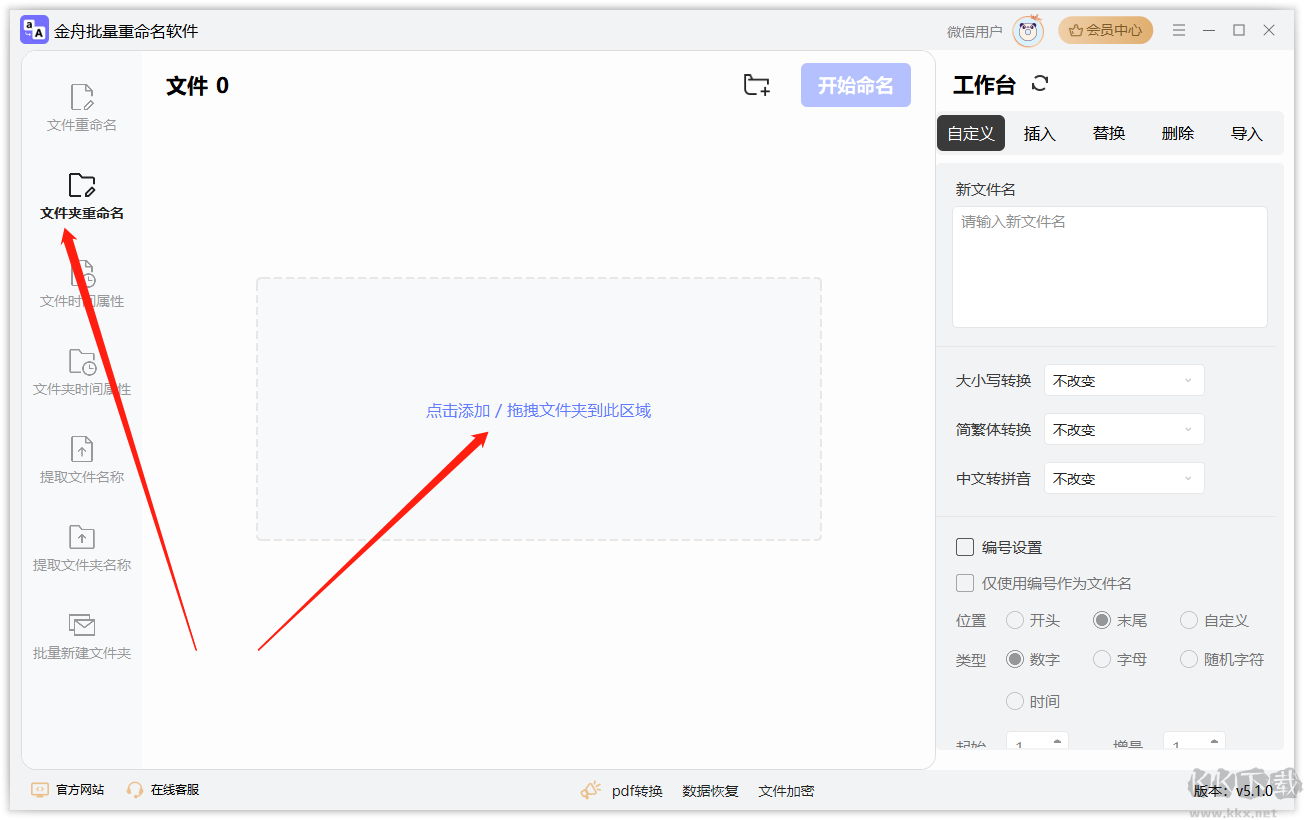Expand the 中文转拼音 dropdown
The height and width of the screenshot is (820, 1304).
pos(1123,478)
